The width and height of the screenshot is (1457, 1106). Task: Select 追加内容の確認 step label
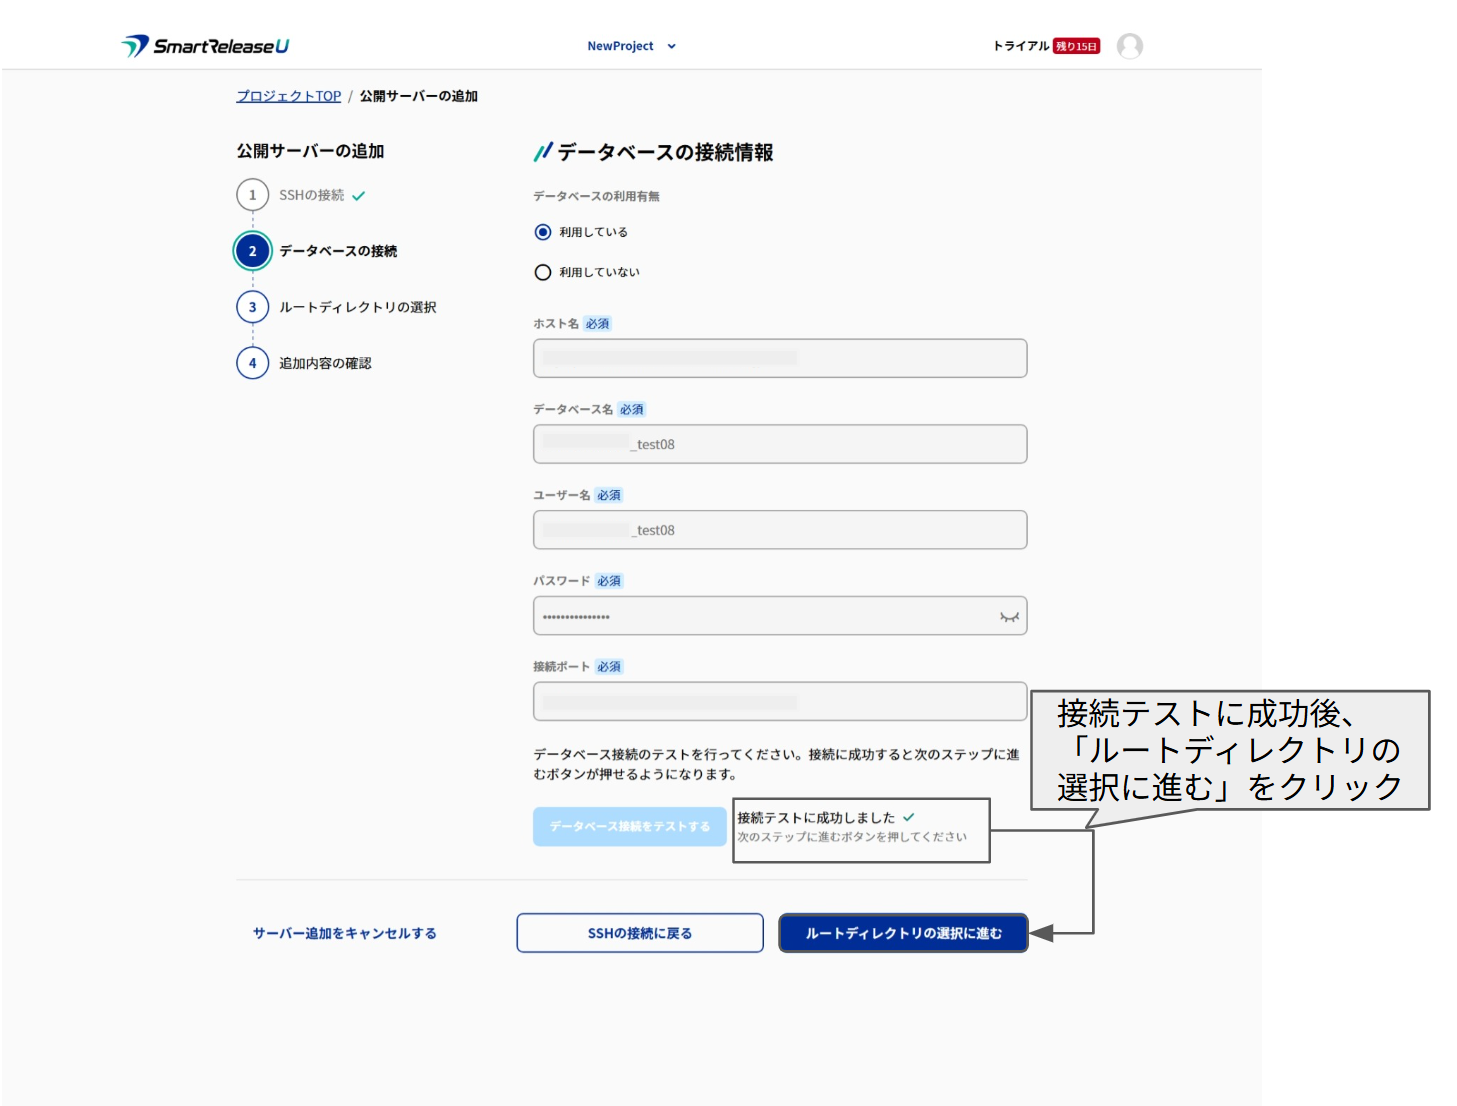325,363
